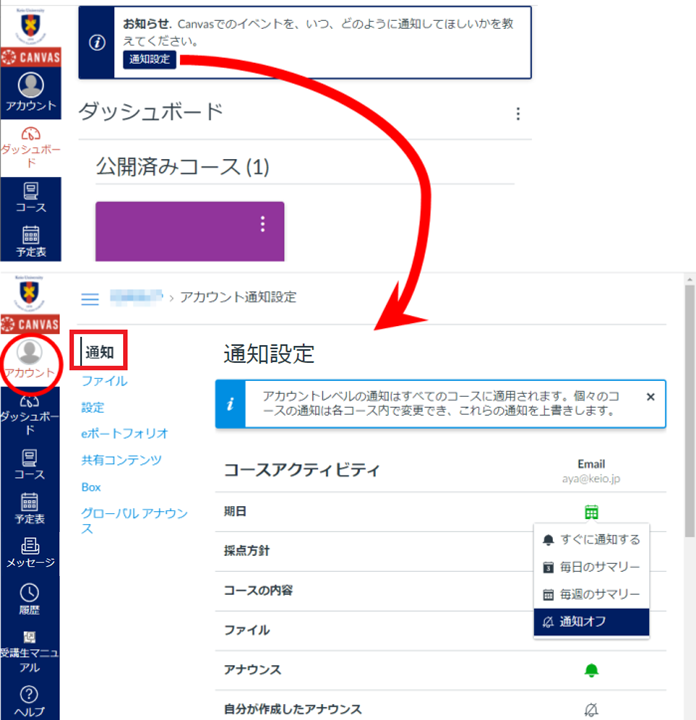Select 共有コンテンツ in the account menu

tap(121, 460)
